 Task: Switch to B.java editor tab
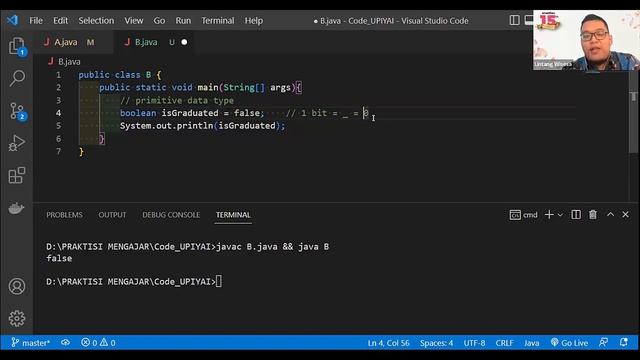click(153, 42)
